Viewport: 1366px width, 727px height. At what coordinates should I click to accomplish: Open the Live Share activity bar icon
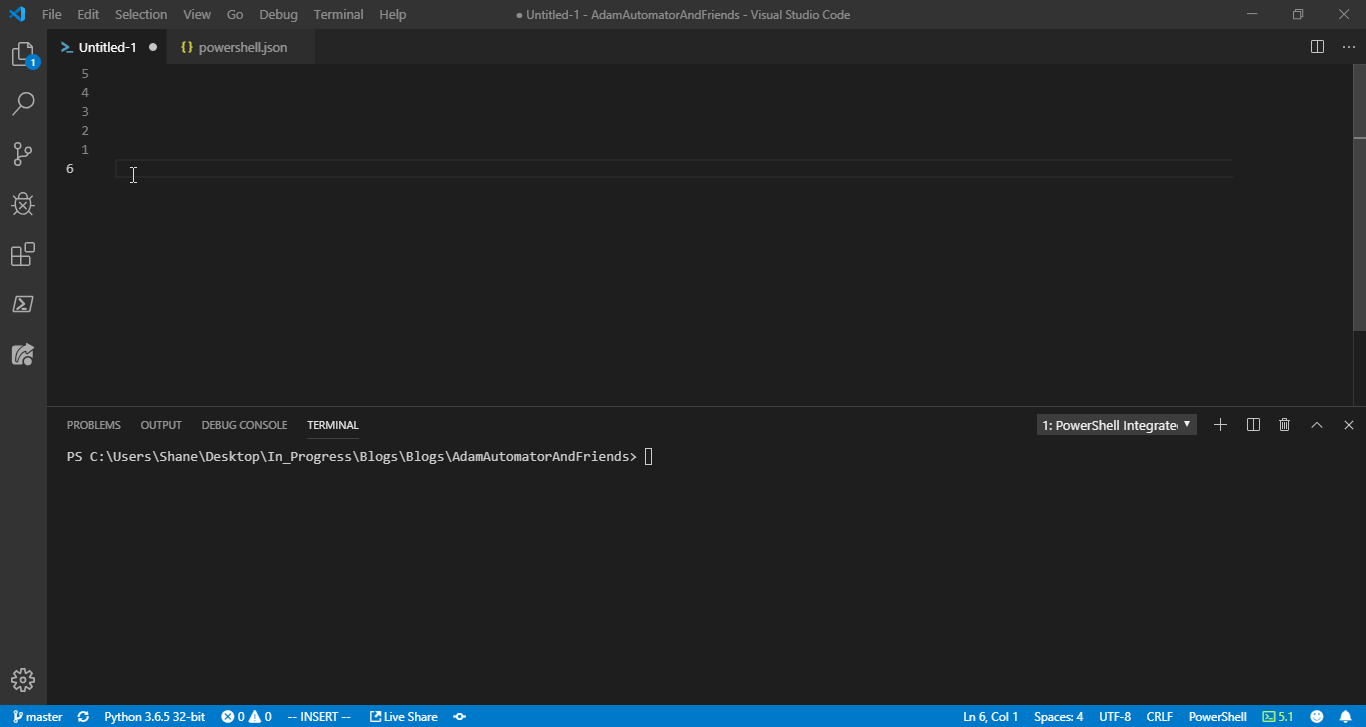pyautogui.click(x=23, y=354)
